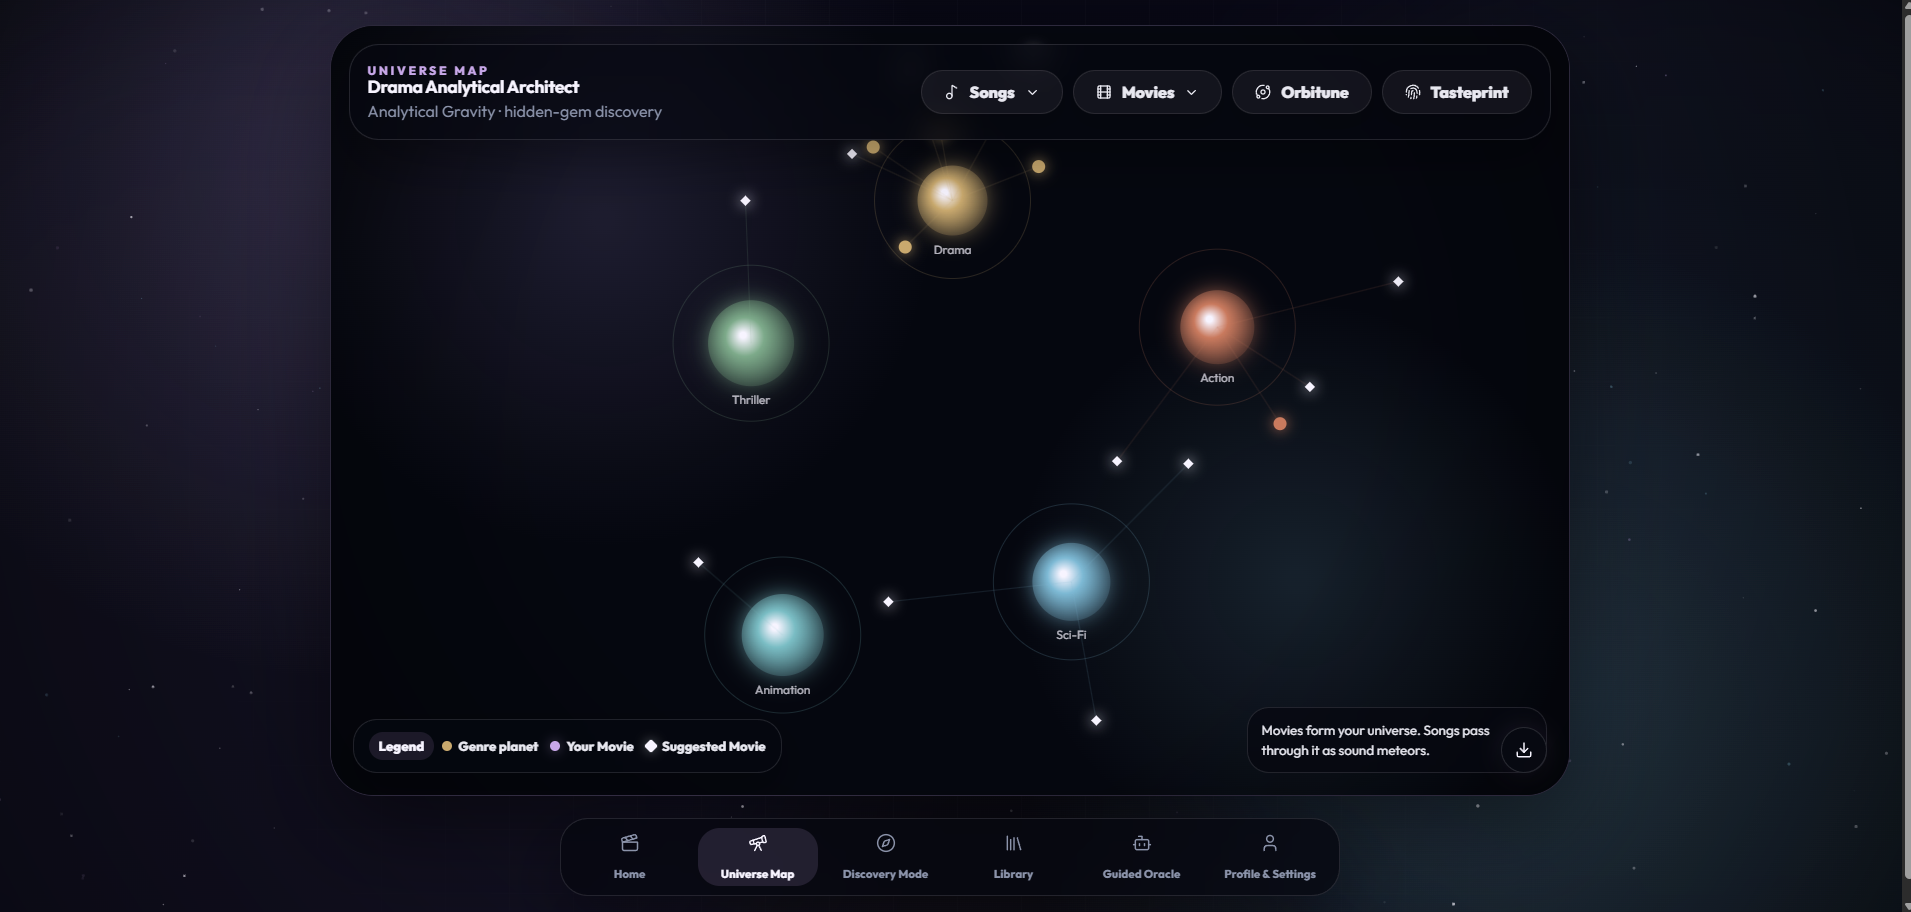Open Profile & Settings person icon
The image size is (1911, 912).
tap(1269, 843)
